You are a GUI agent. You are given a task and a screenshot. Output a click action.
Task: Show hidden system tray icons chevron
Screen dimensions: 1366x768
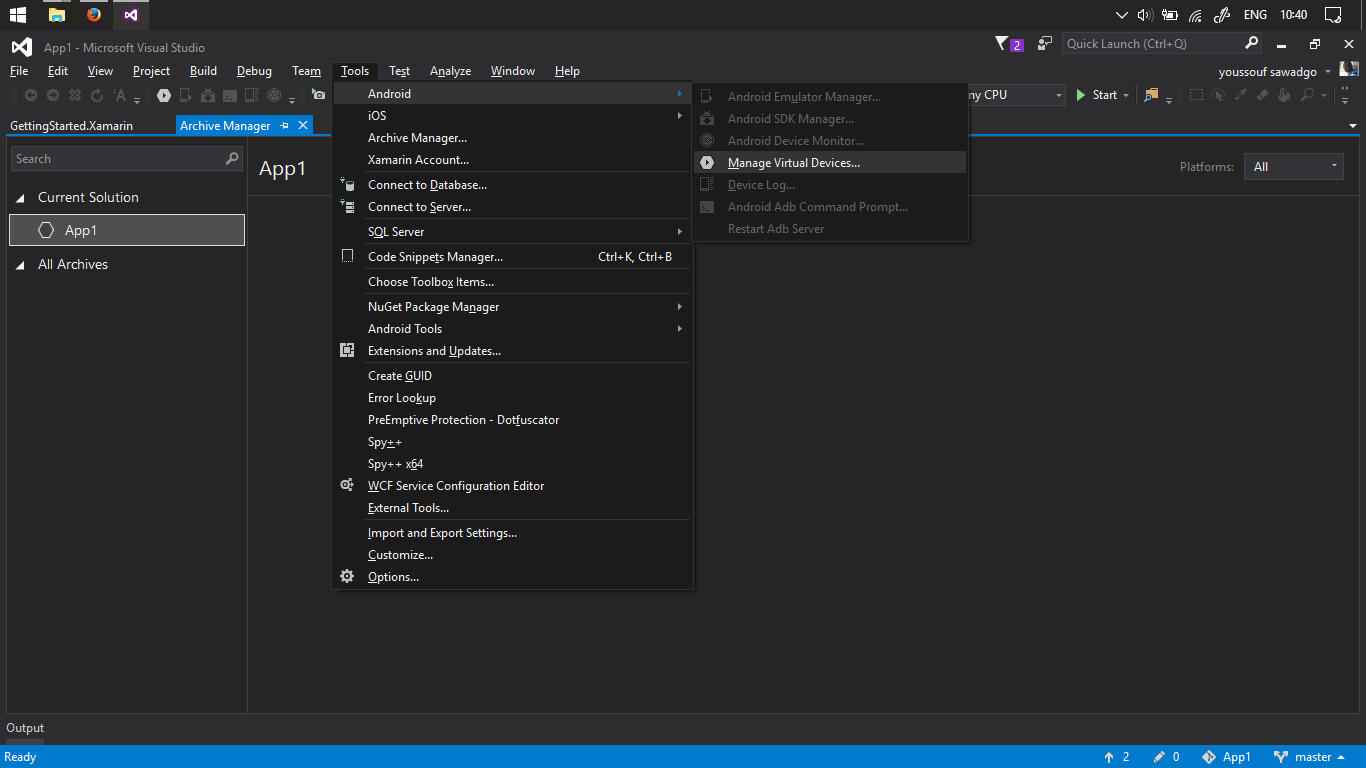tap(1121, 15)
